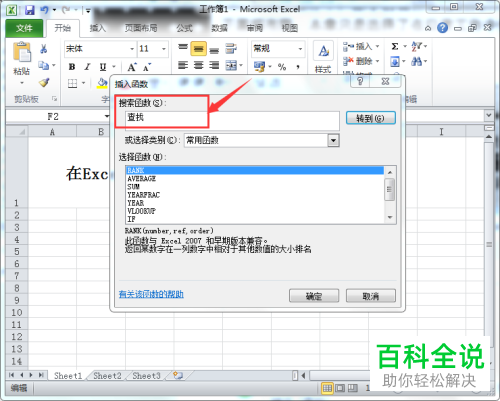The image size is (500, 401).
Task: Click the AutoSum sigma icon
Action: coord(395,46)
